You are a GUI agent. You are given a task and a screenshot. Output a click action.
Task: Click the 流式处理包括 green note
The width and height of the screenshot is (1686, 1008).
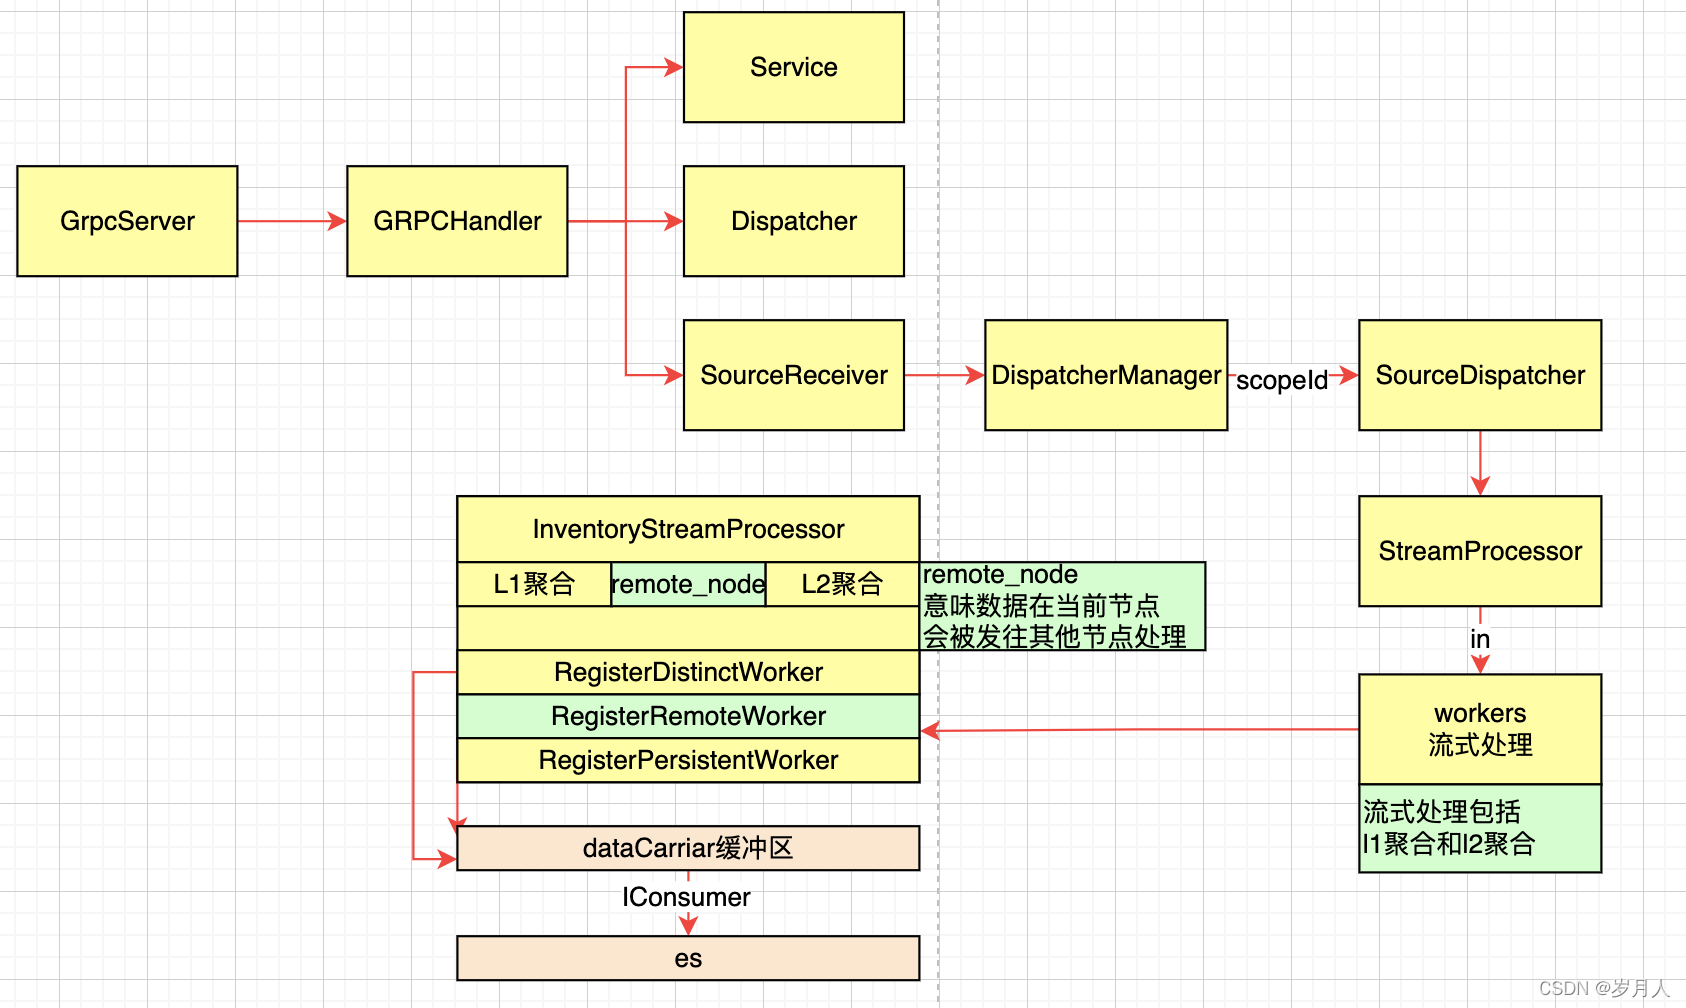tap(1480, 828)
